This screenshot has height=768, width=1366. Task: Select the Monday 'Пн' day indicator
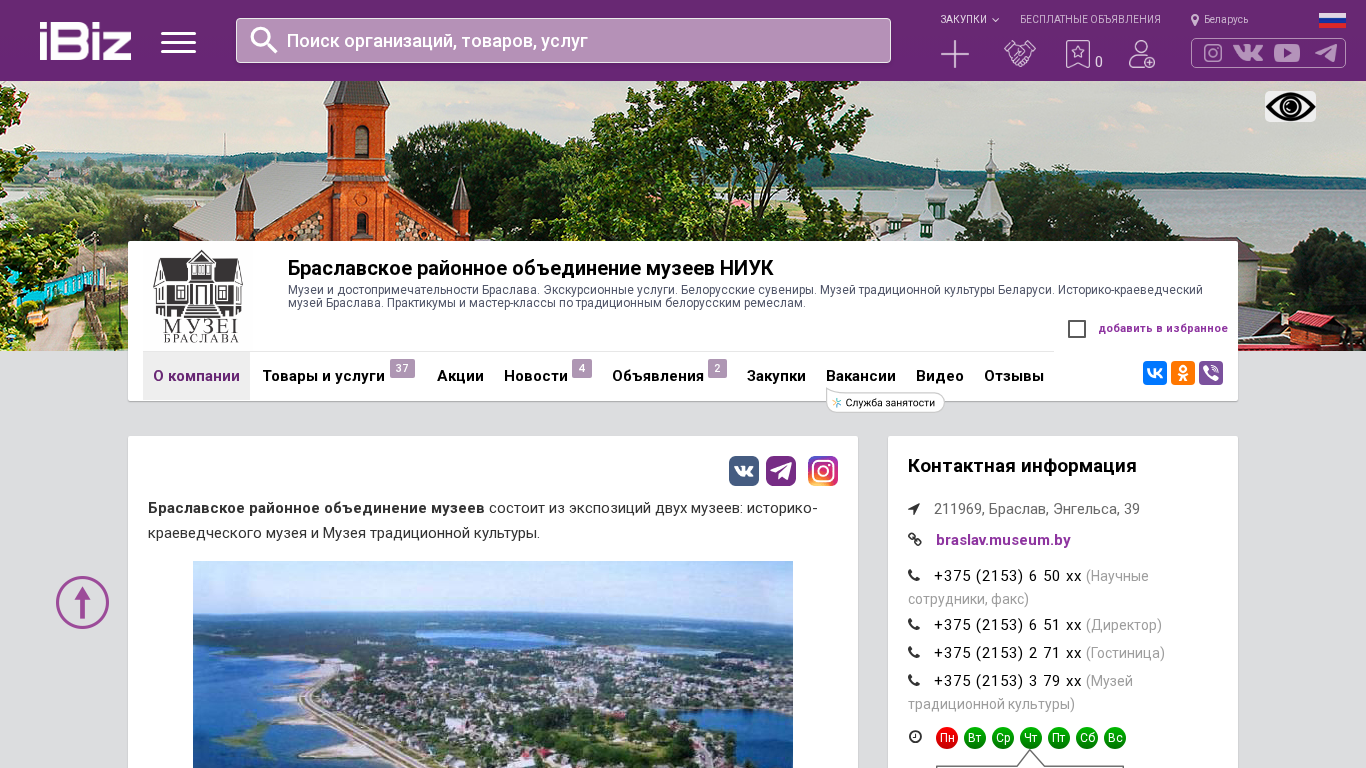tap(947, 738)
